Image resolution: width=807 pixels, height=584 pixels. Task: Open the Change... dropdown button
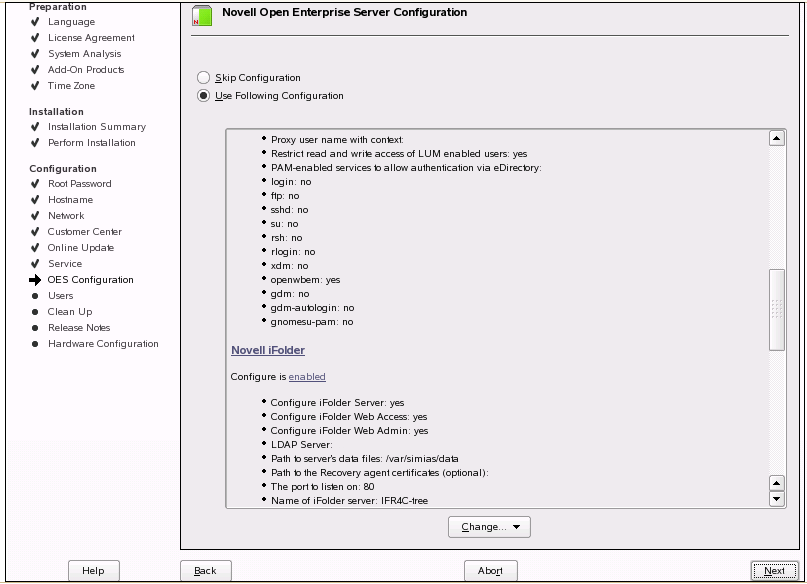490,527
